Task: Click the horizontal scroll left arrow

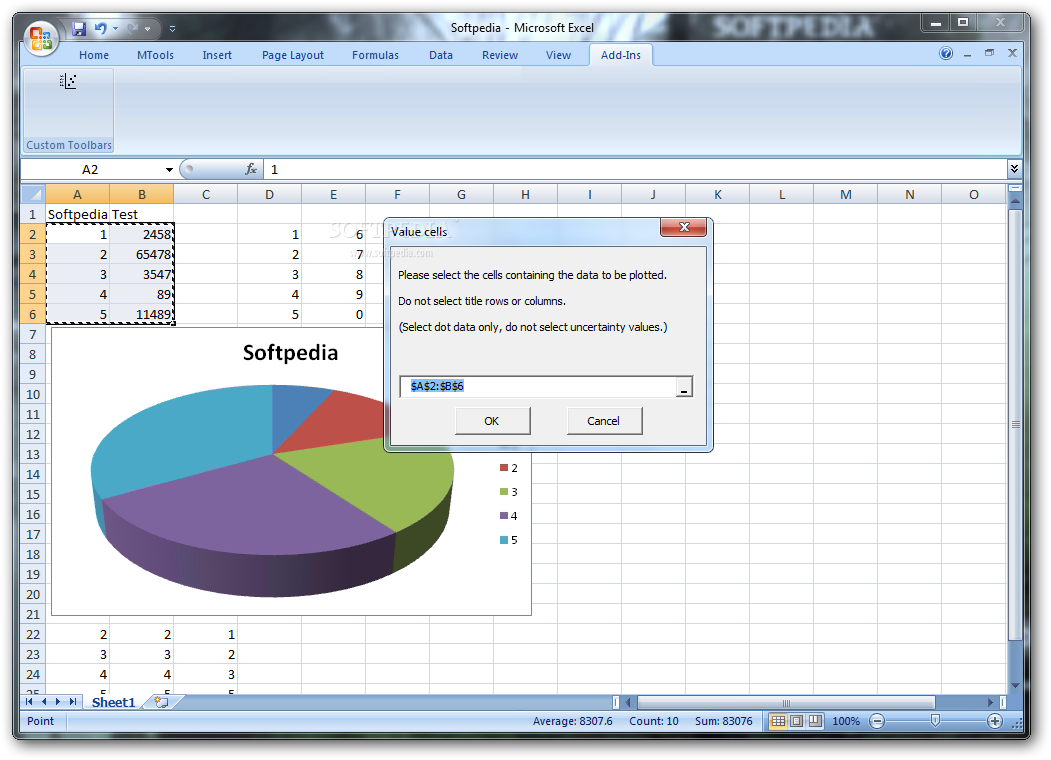Action: 629,702
